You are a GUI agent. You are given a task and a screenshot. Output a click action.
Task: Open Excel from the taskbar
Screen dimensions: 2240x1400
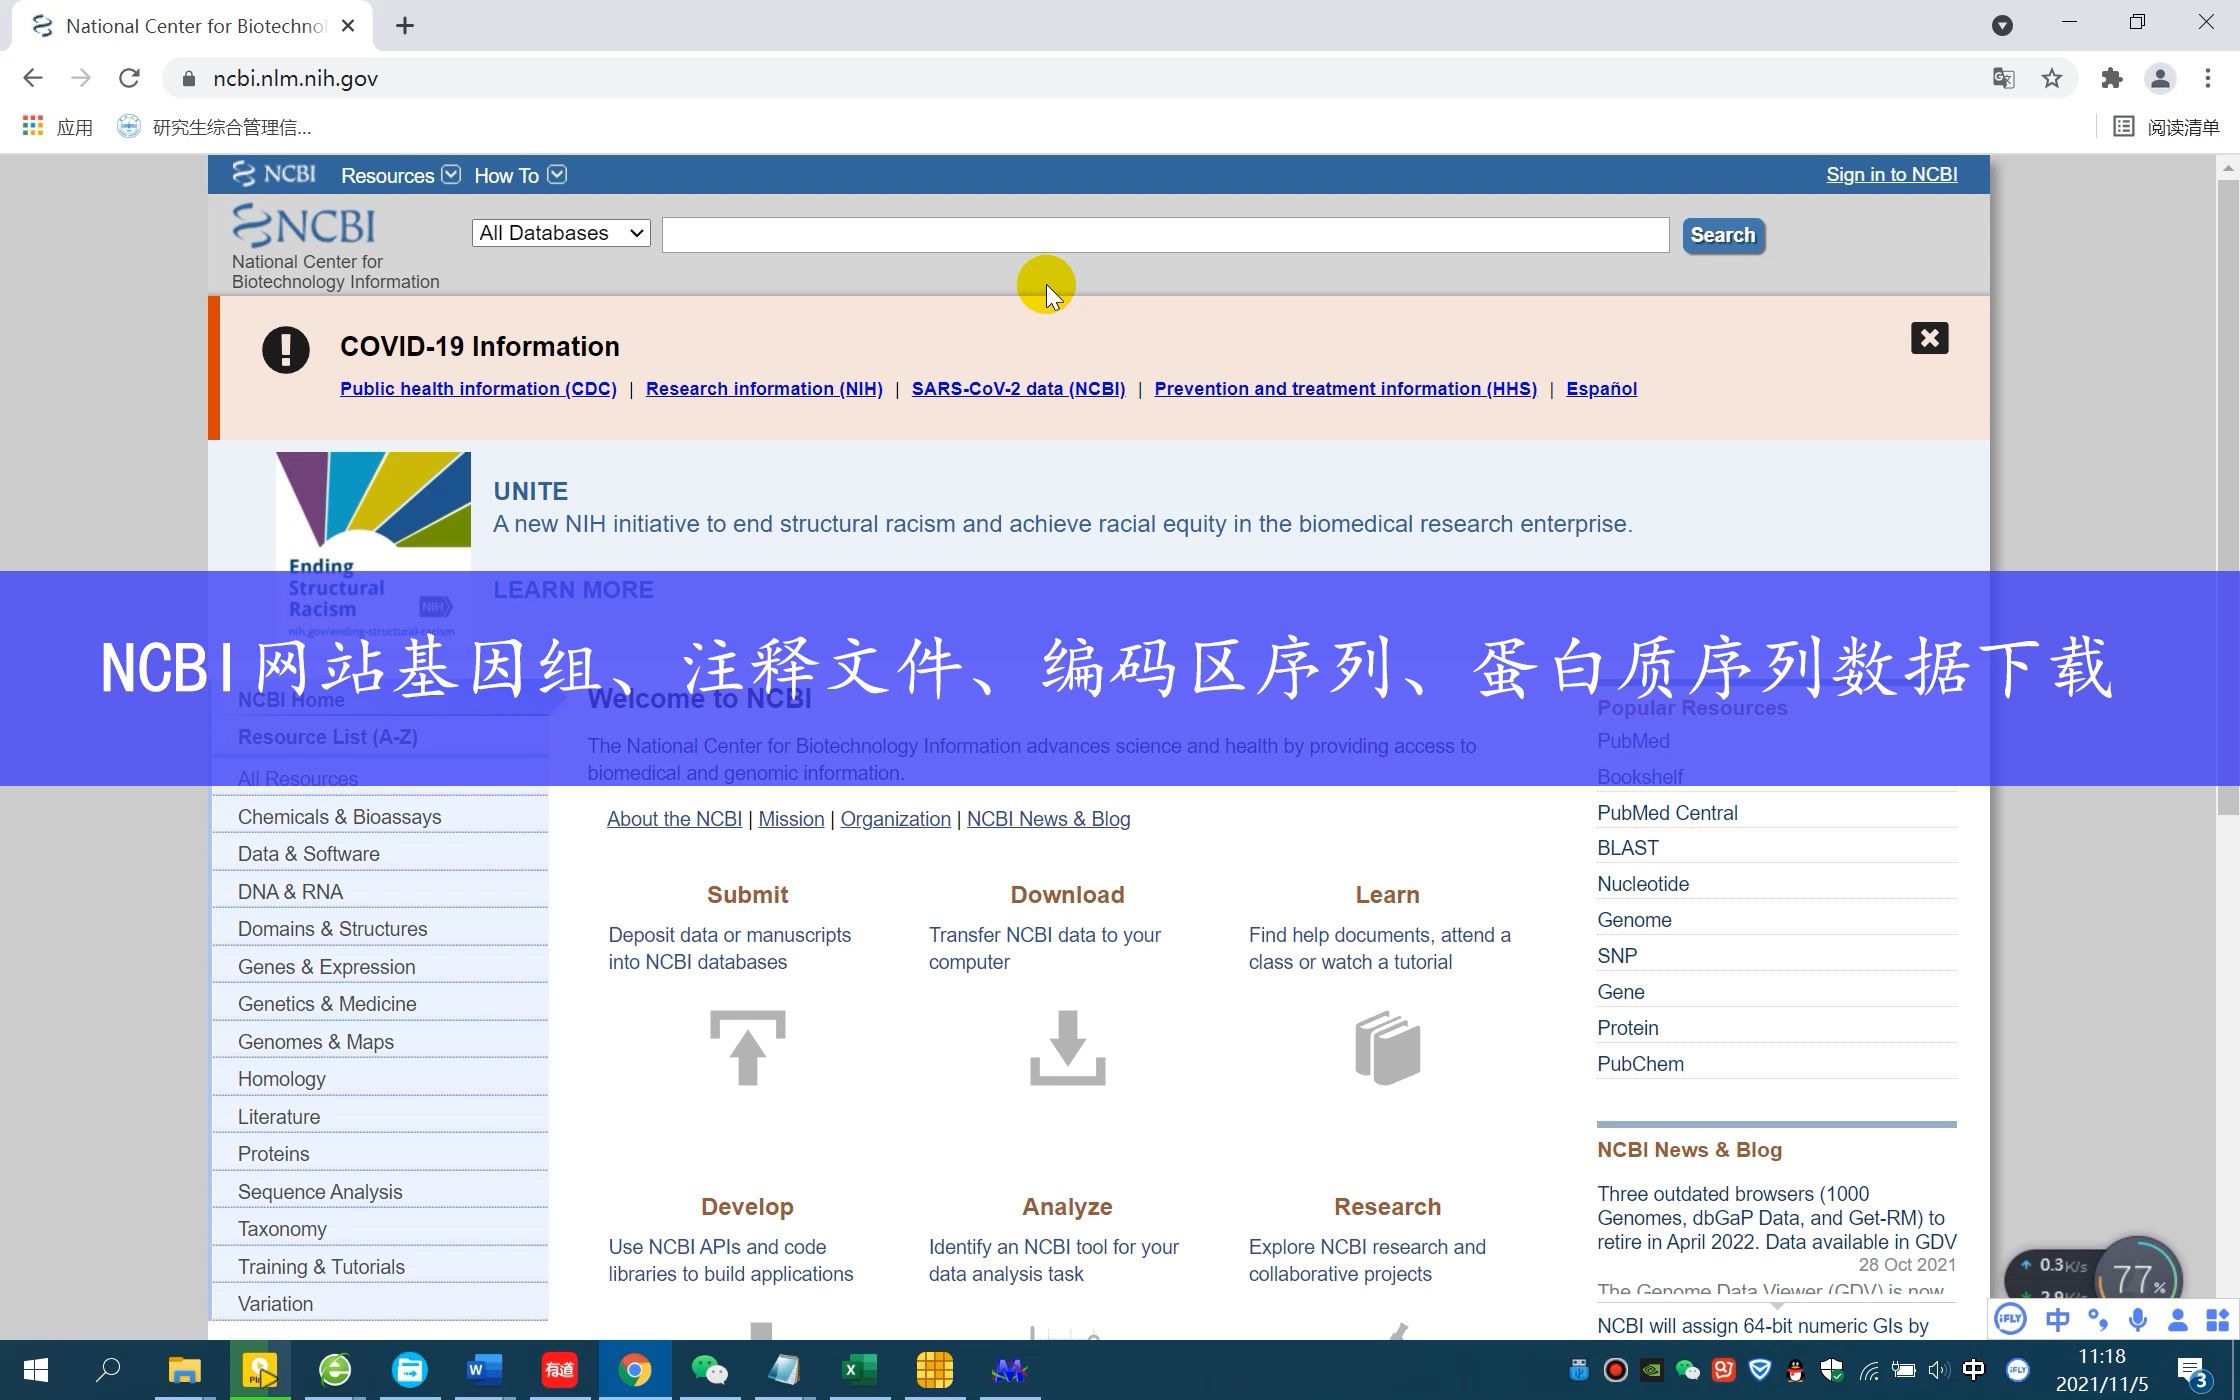click(x=860, y=1370)
